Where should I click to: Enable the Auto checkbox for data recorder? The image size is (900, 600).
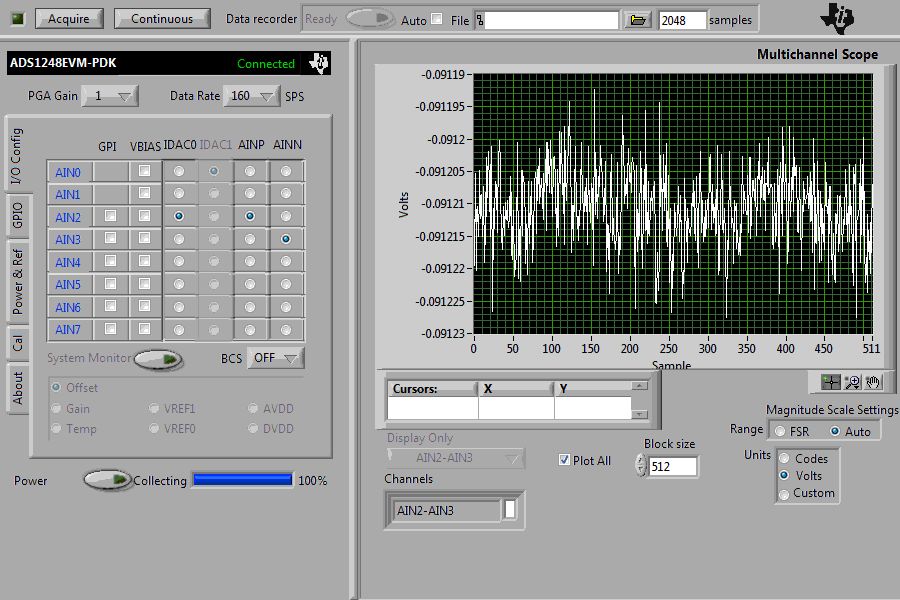pos(437,19)
